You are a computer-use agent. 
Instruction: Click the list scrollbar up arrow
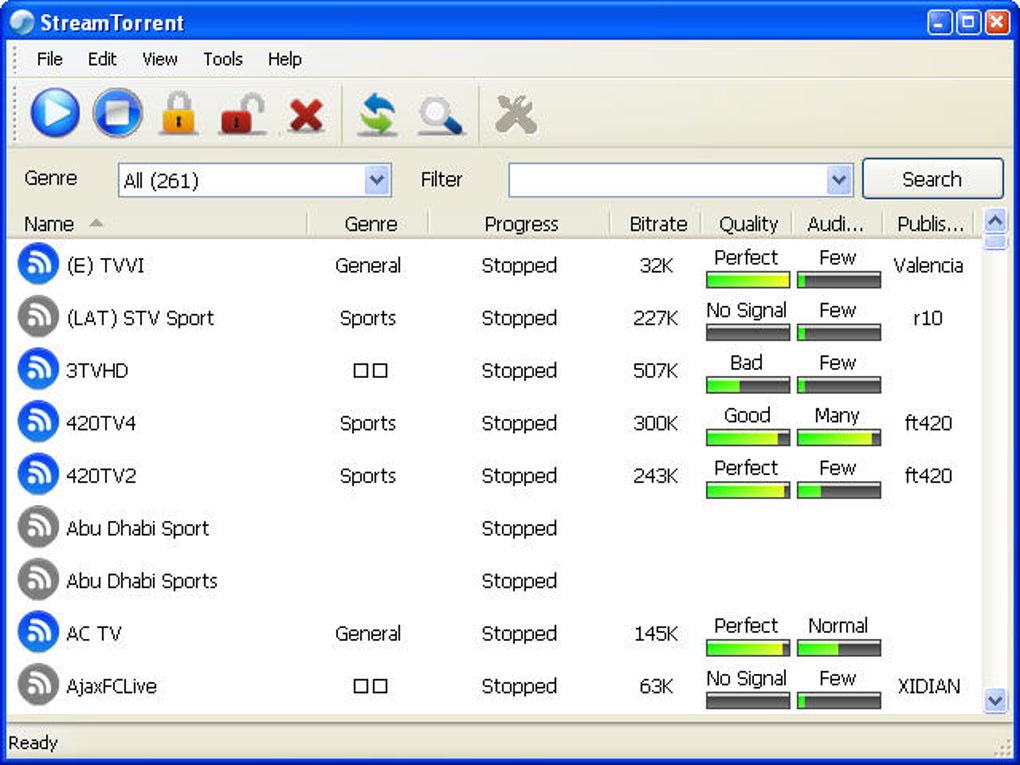click(x=995, y=222)
